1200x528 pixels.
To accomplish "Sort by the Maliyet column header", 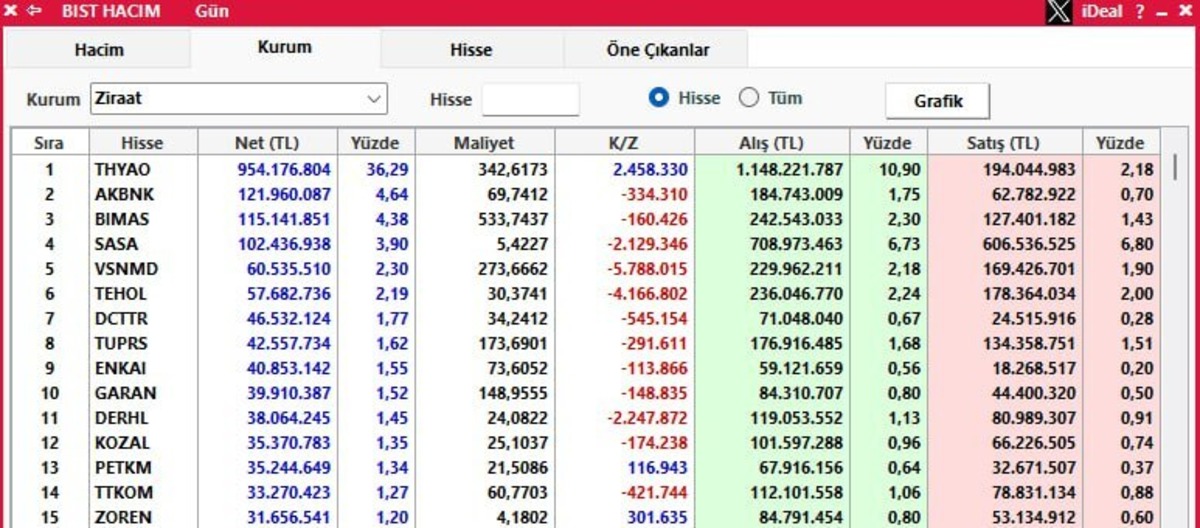I will coord(484,143).
